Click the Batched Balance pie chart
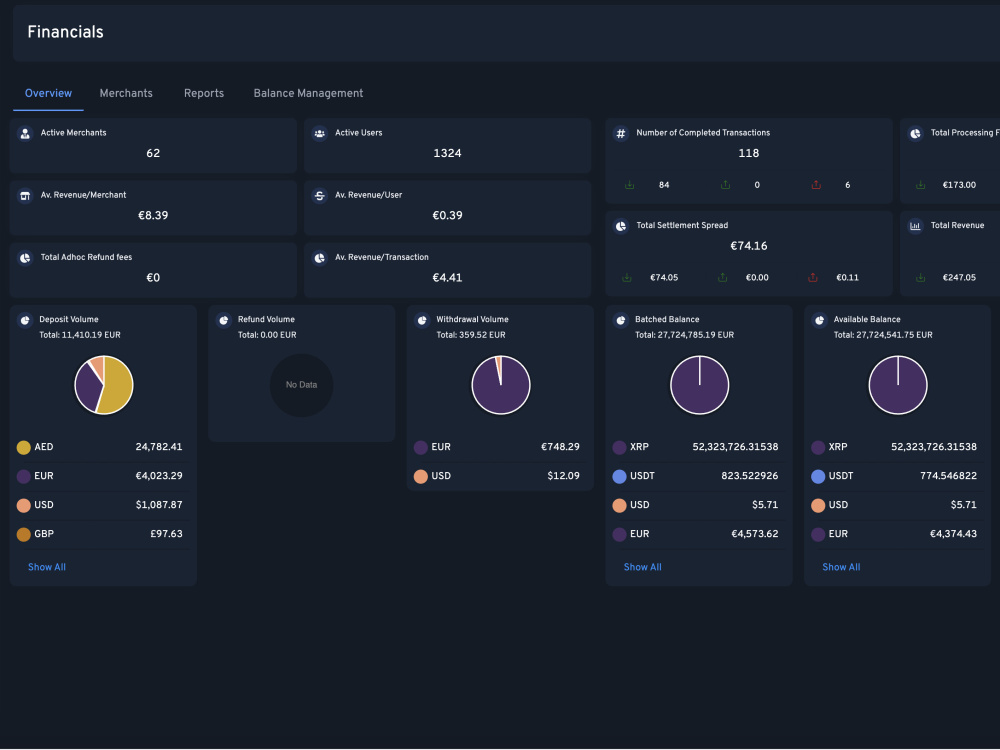Image resolution: width=1000 pixels, height=750 pixels. click(700, 385)
